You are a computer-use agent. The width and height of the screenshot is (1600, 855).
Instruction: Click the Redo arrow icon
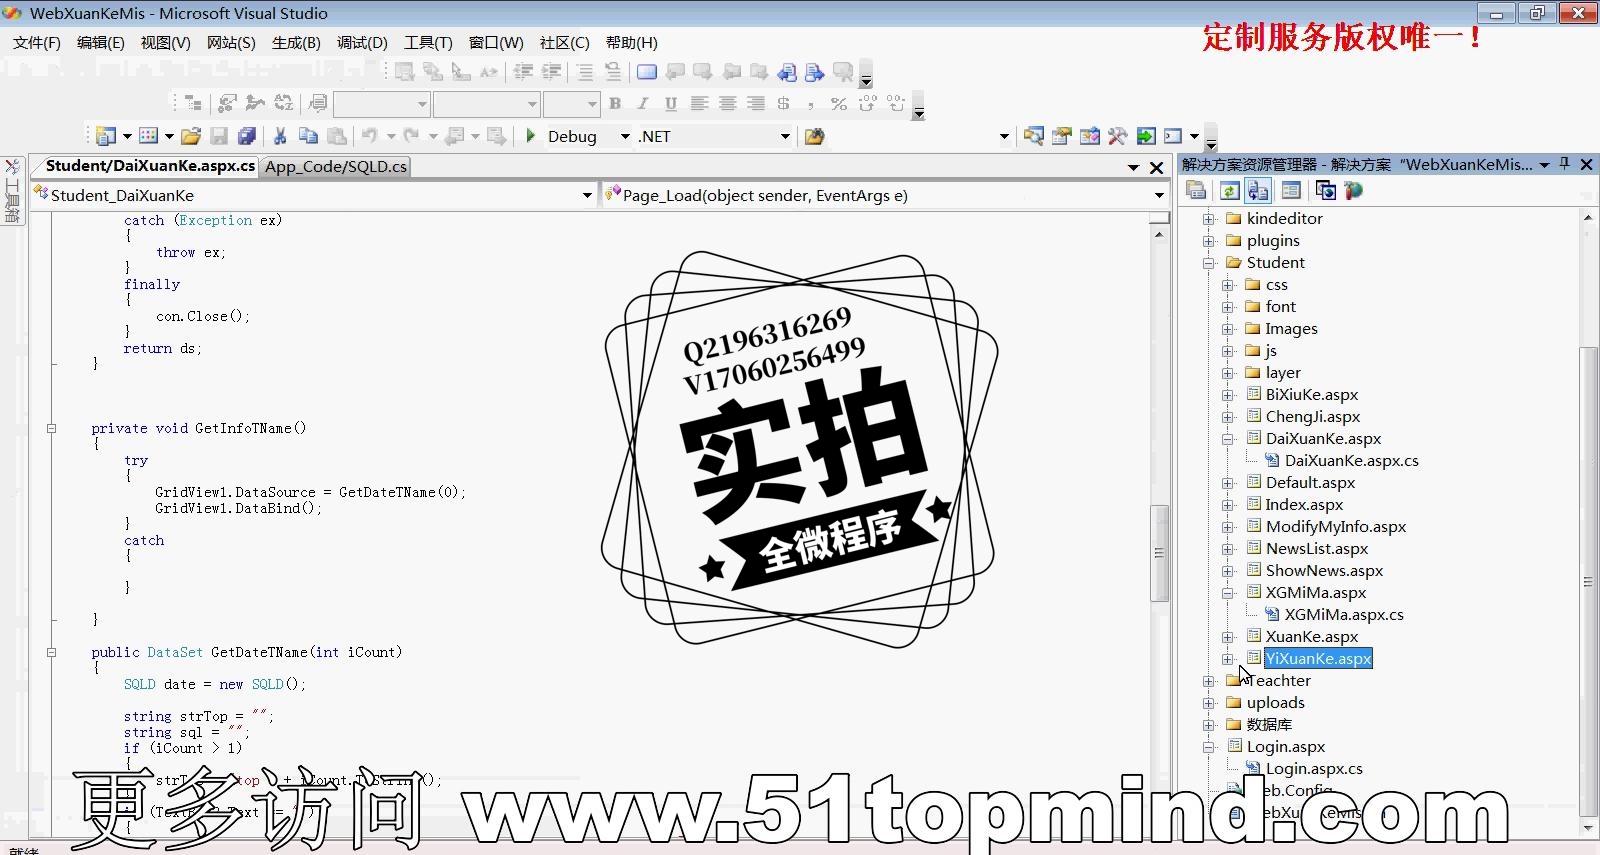pyautogui.click(x=411, y=136)
